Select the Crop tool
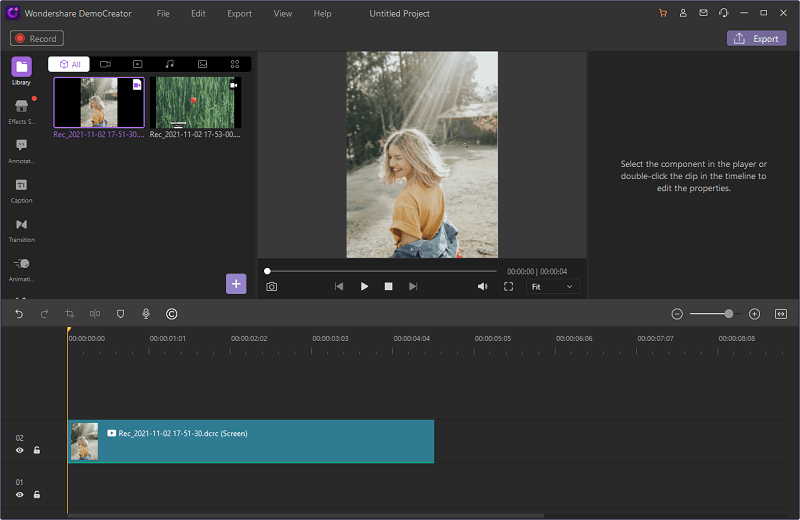This screenshot has width=800, height=520. point(70,314)
